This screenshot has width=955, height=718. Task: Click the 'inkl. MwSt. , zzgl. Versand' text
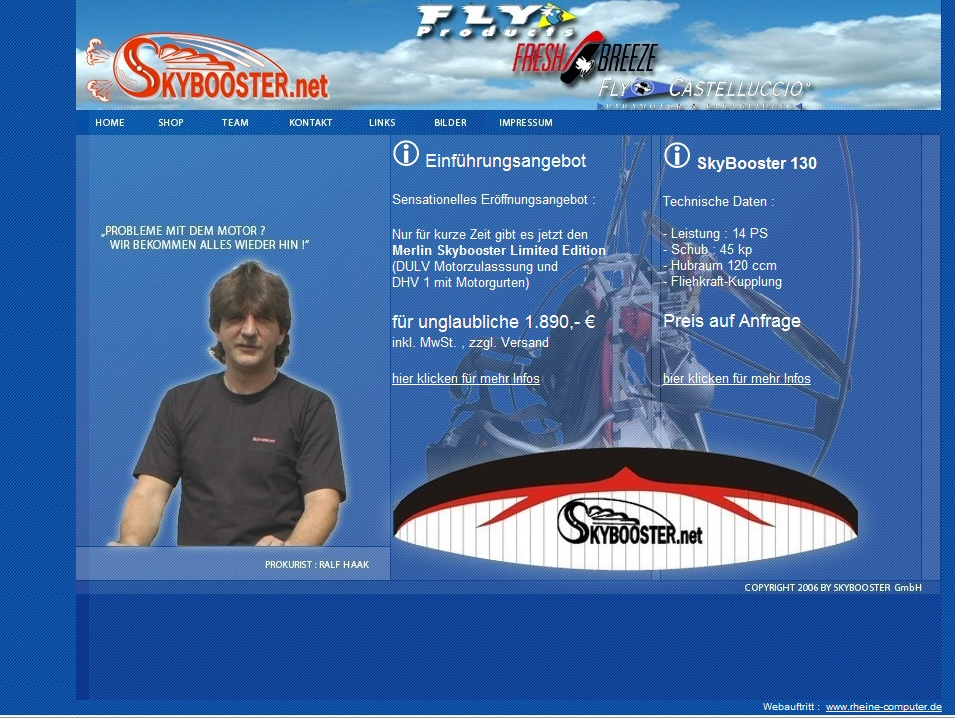coord(470,342)
